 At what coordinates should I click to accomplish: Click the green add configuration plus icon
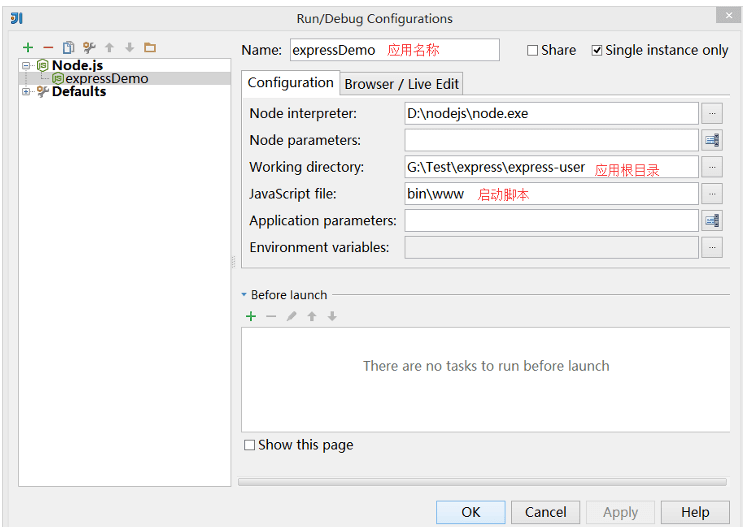pyautogui.click(x=28, y=47)
